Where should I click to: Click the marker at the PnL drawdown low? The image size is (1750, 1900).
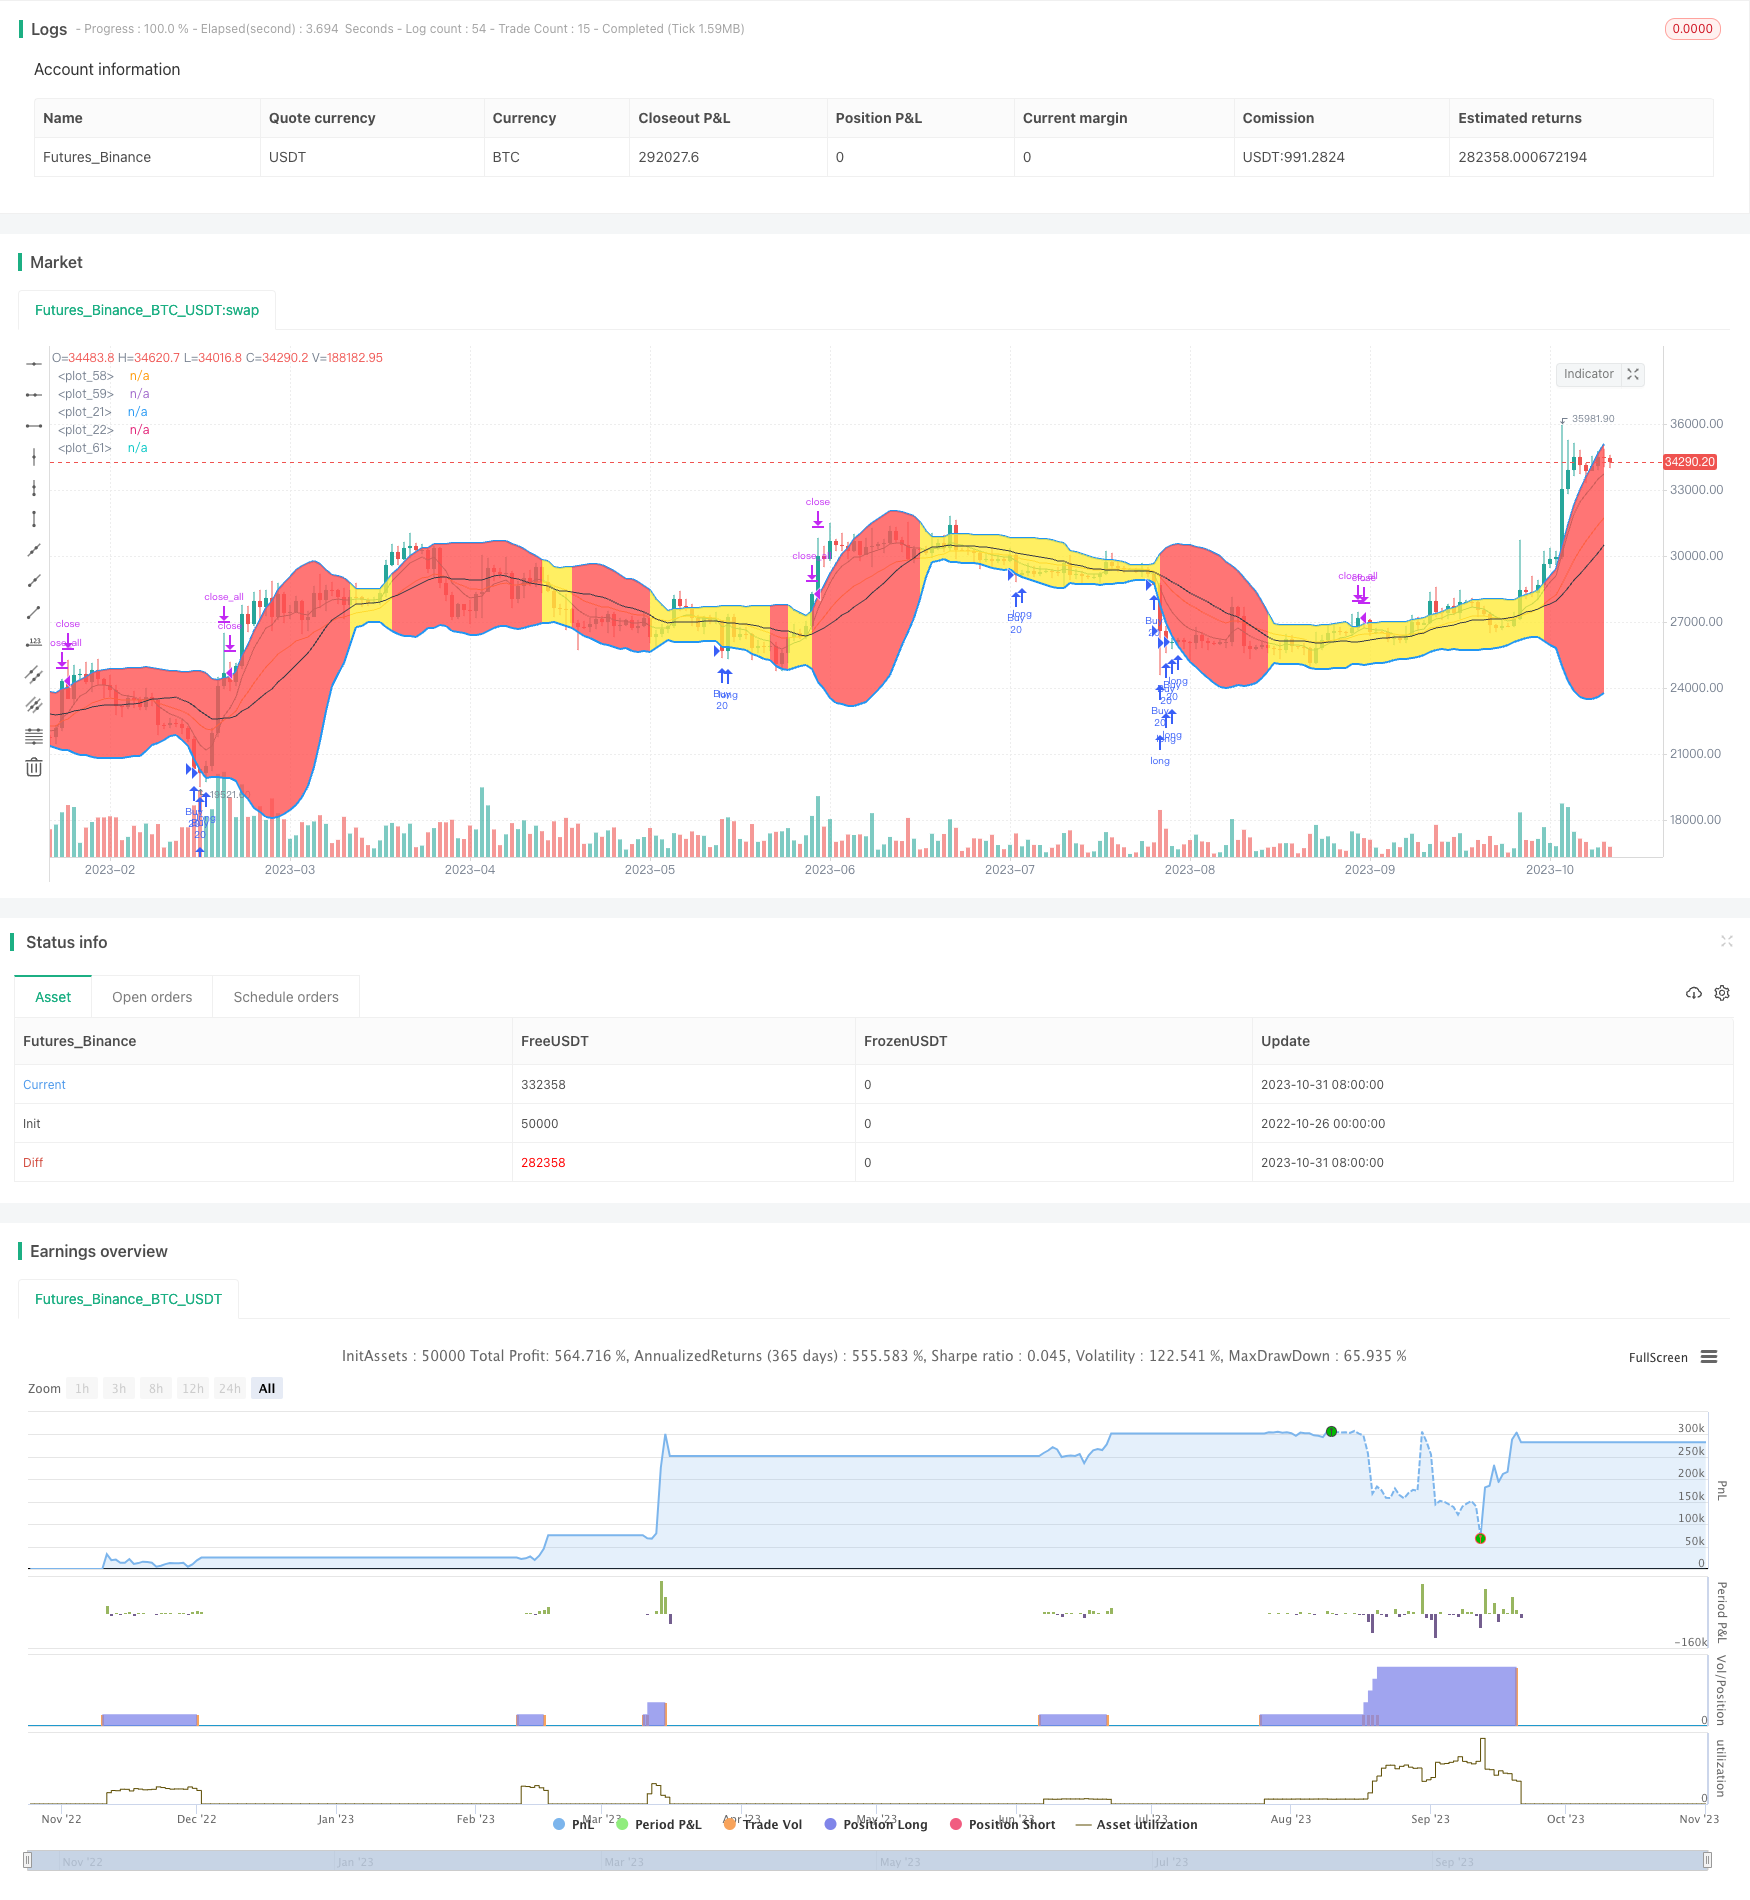coord(1480,1538)
